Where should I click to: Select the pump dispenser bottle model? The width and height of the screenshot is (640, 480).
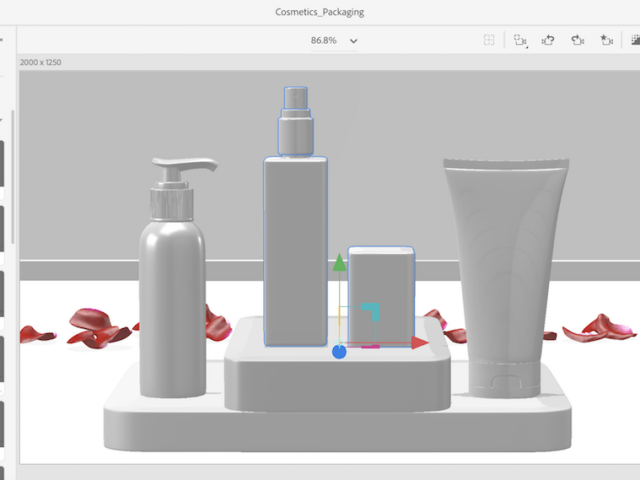point(171,300)
